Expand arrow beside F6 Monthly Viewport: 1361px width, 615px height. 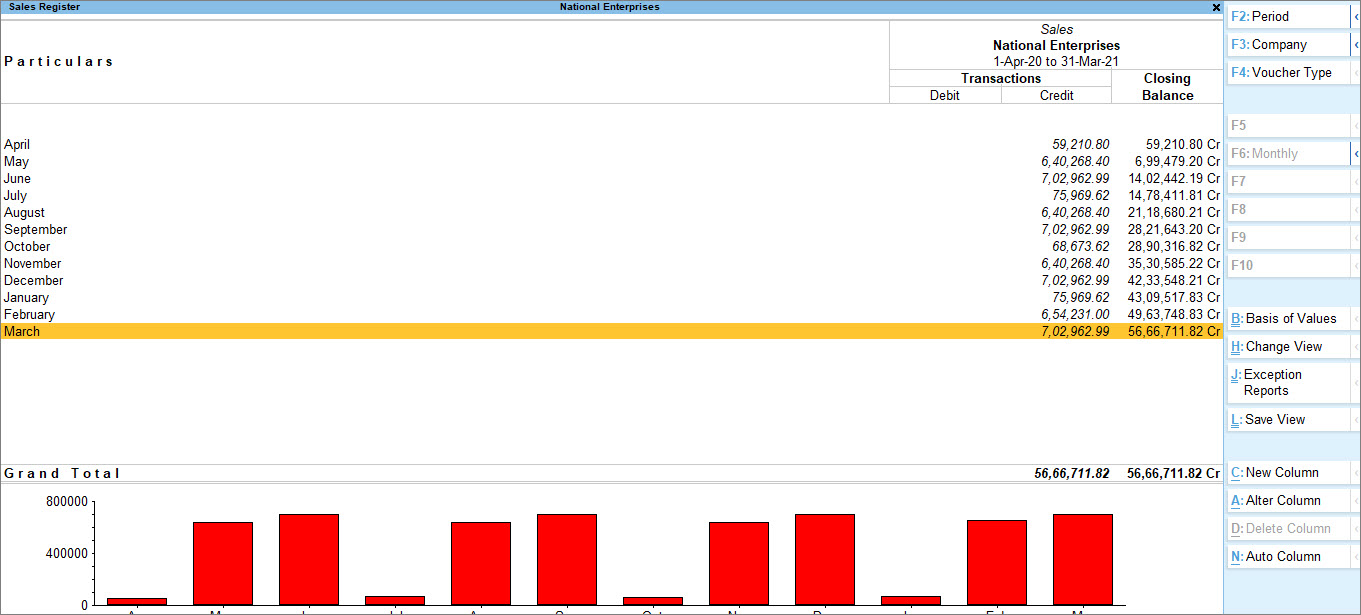pyautogui.click(x=1355, y=154)
